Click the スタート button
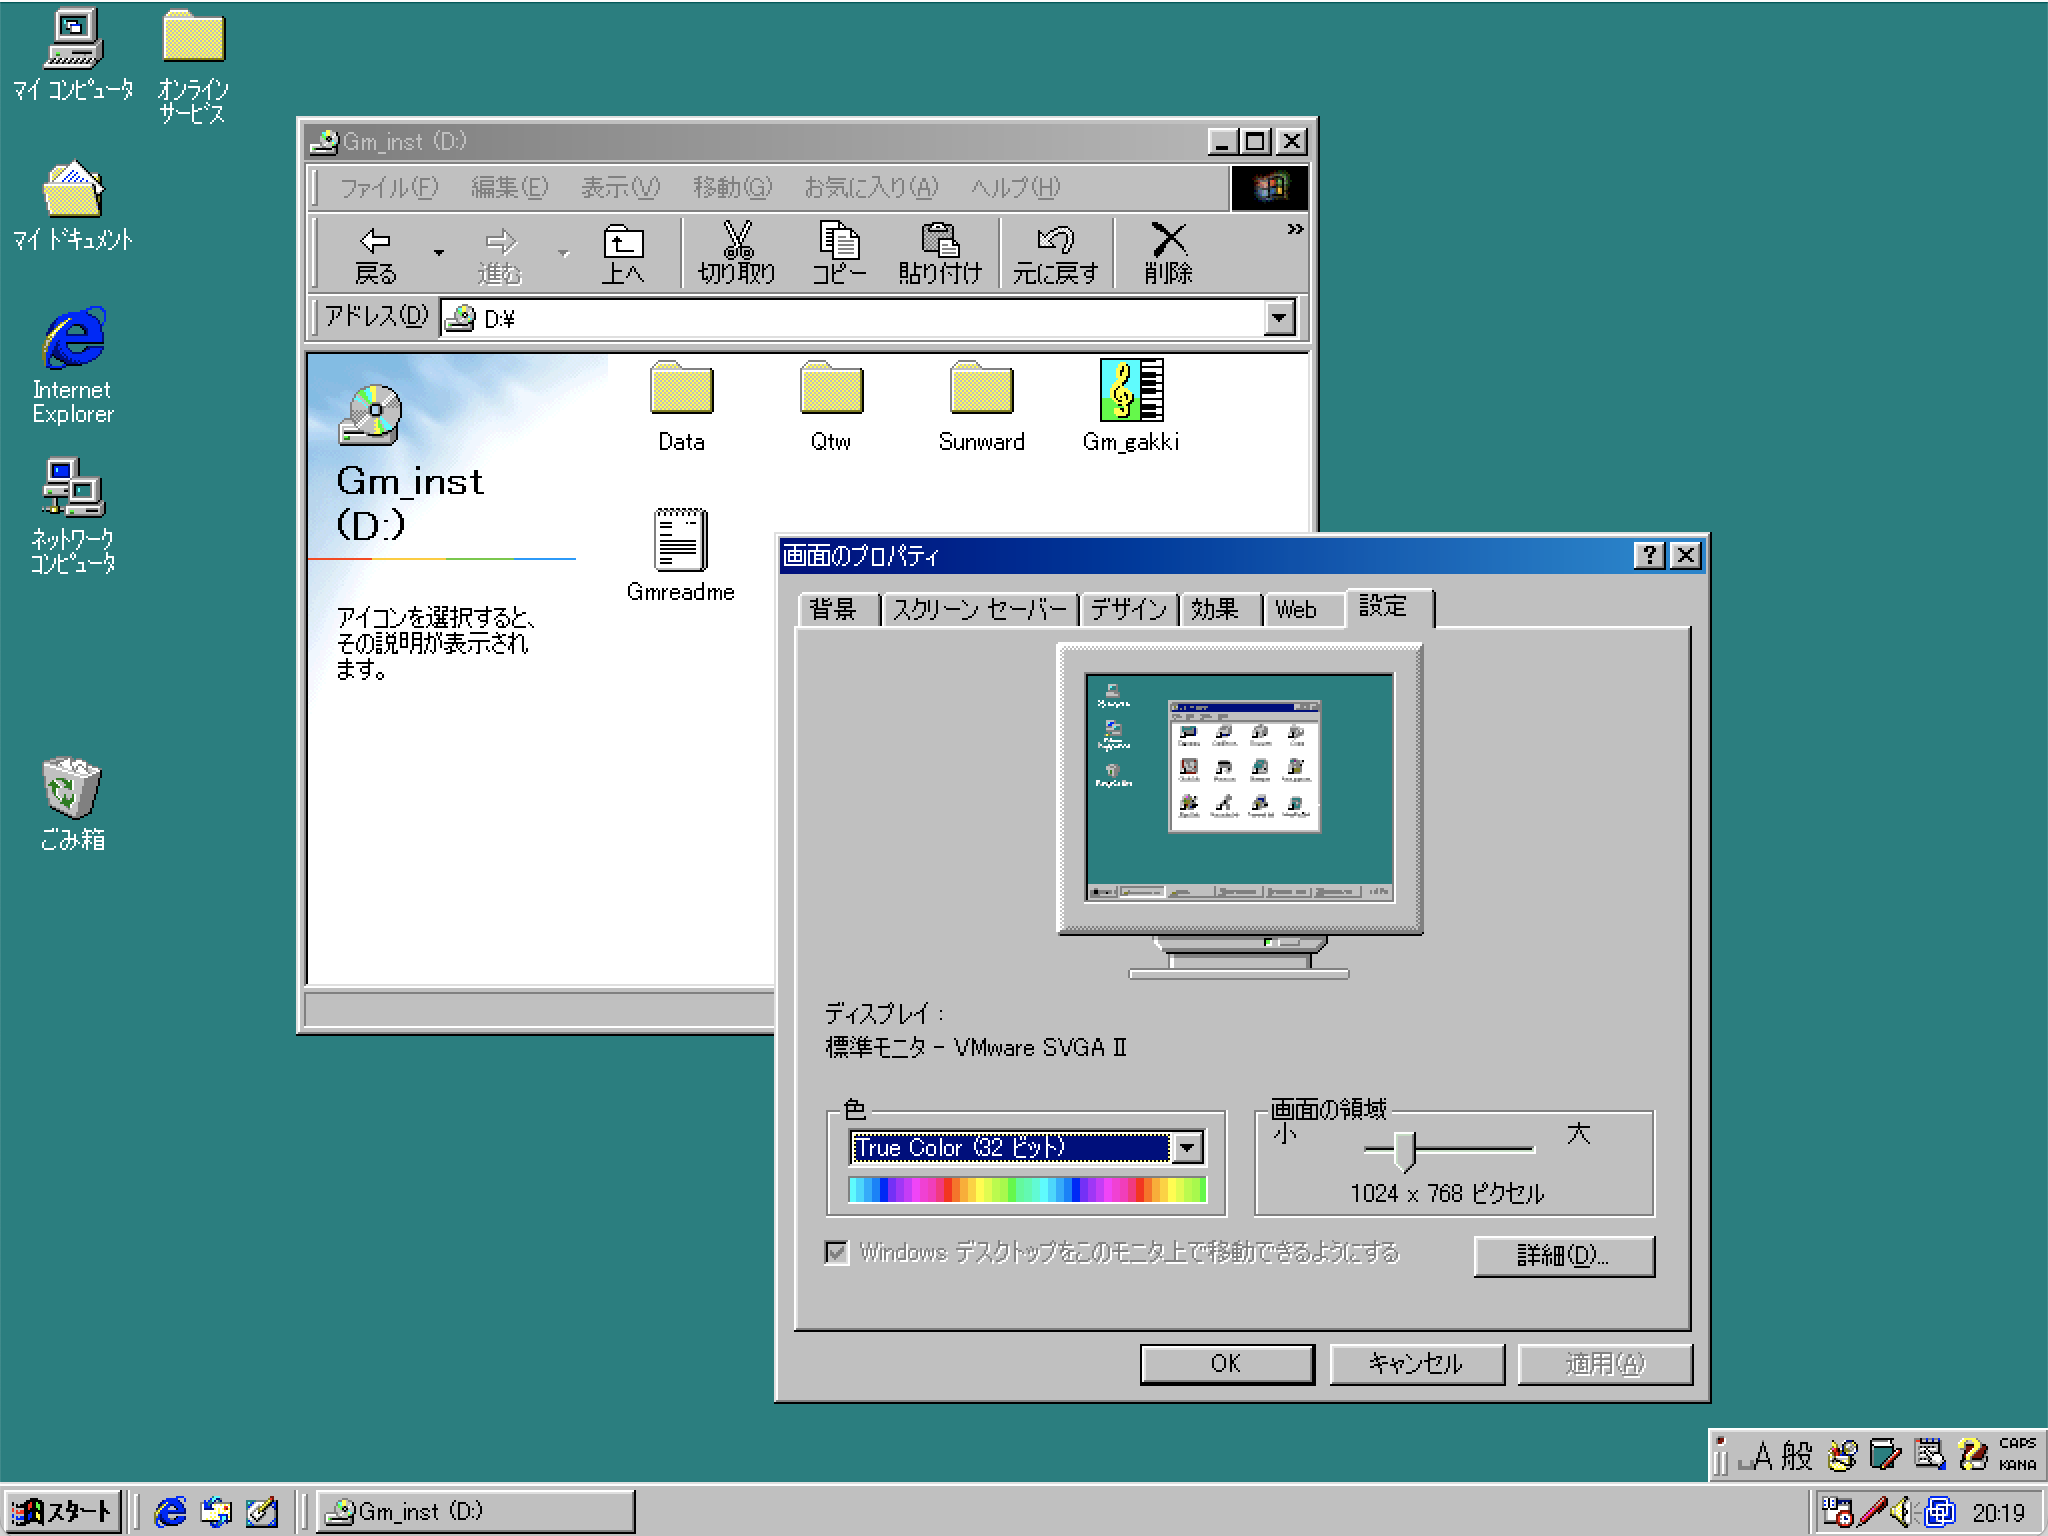The width and height of the screenshot is (2048, 1536). click(x=62, y=1511)
